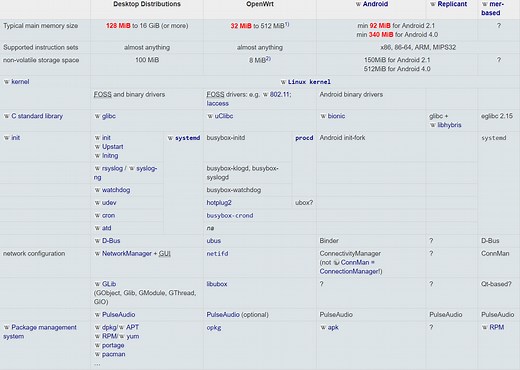Click the red 128 MiB value
This screenshot has height=370, width=520.
click(118, 26)
